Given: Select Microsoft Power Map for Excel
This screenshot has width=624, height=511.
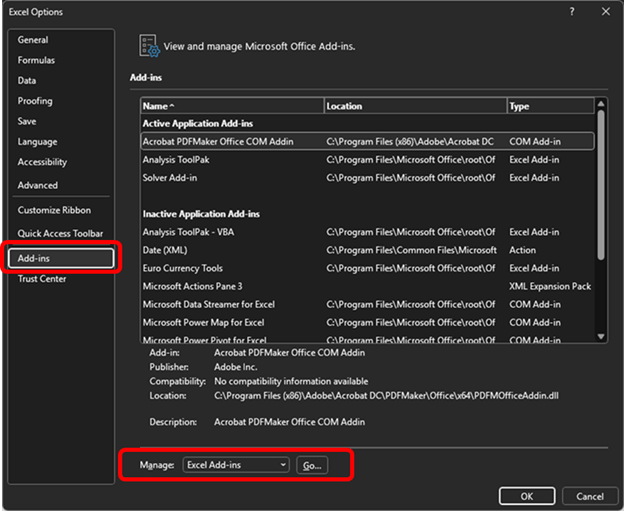Looking at the screenshot, I should pyautogui.click(x=367, y=322).
